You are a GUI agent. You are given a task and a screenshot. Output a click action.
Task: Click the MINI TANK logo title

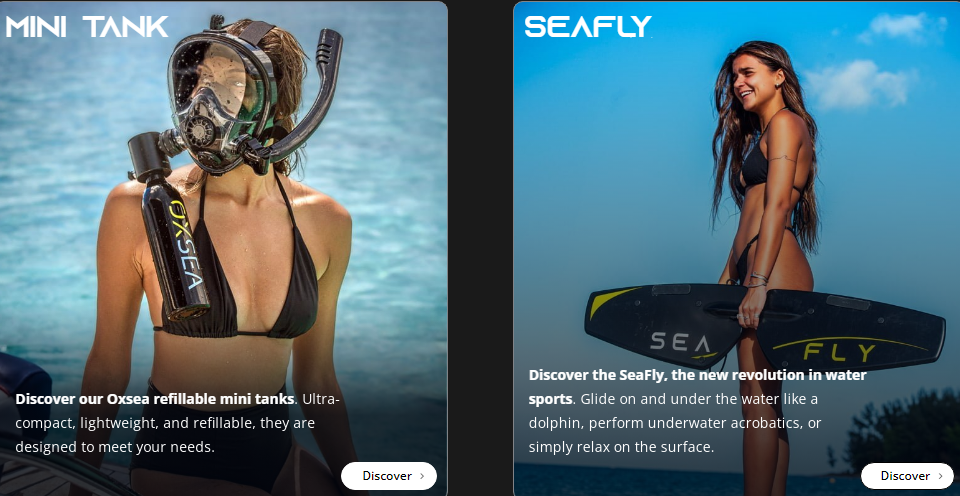(86, 26)
